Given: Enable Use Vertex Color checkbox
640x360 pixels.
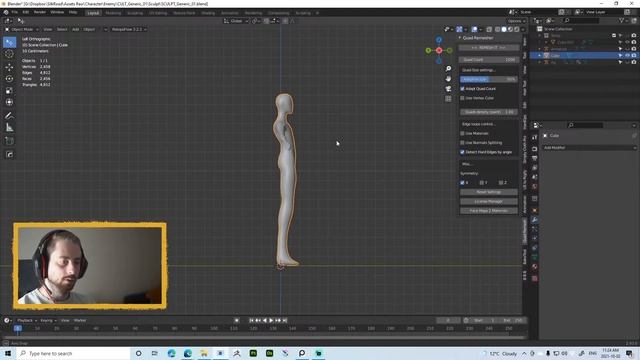Looking at the screenshot, I should pyautogui.click(x=462, y=98).
